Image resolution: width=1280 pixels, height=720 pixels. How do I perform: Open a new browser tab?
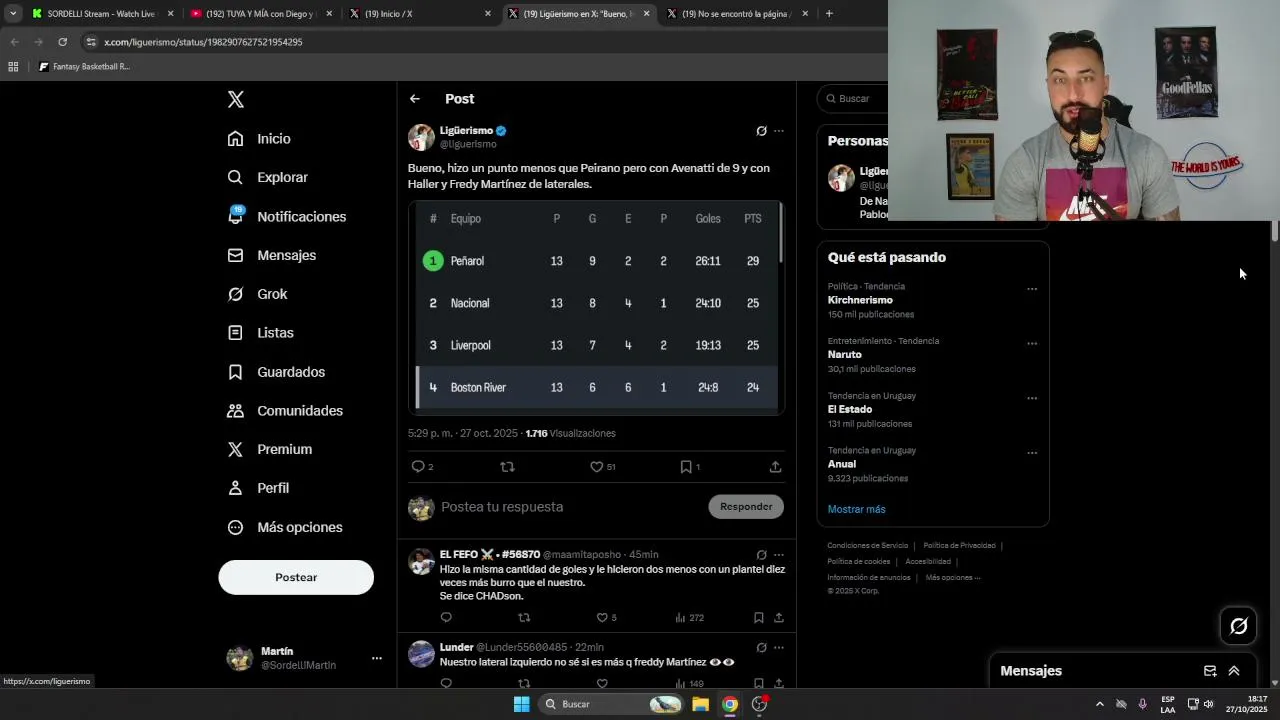coord(829,14)
